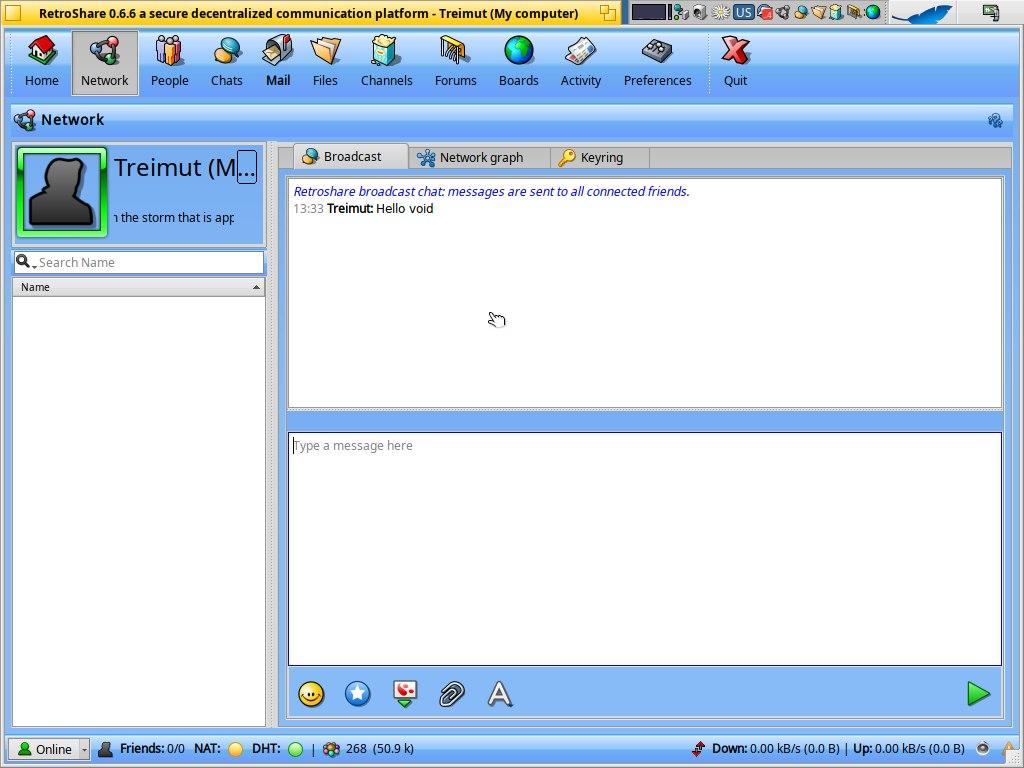The height and width of the screenshot is (768, 1024).
Task: Open the People section in the toolbar
Action: [169, 62]
